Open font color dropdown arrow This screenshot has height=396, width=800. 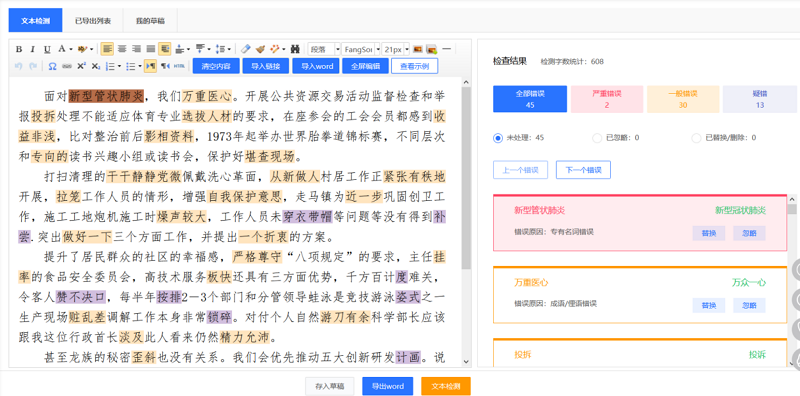[70, 50]
